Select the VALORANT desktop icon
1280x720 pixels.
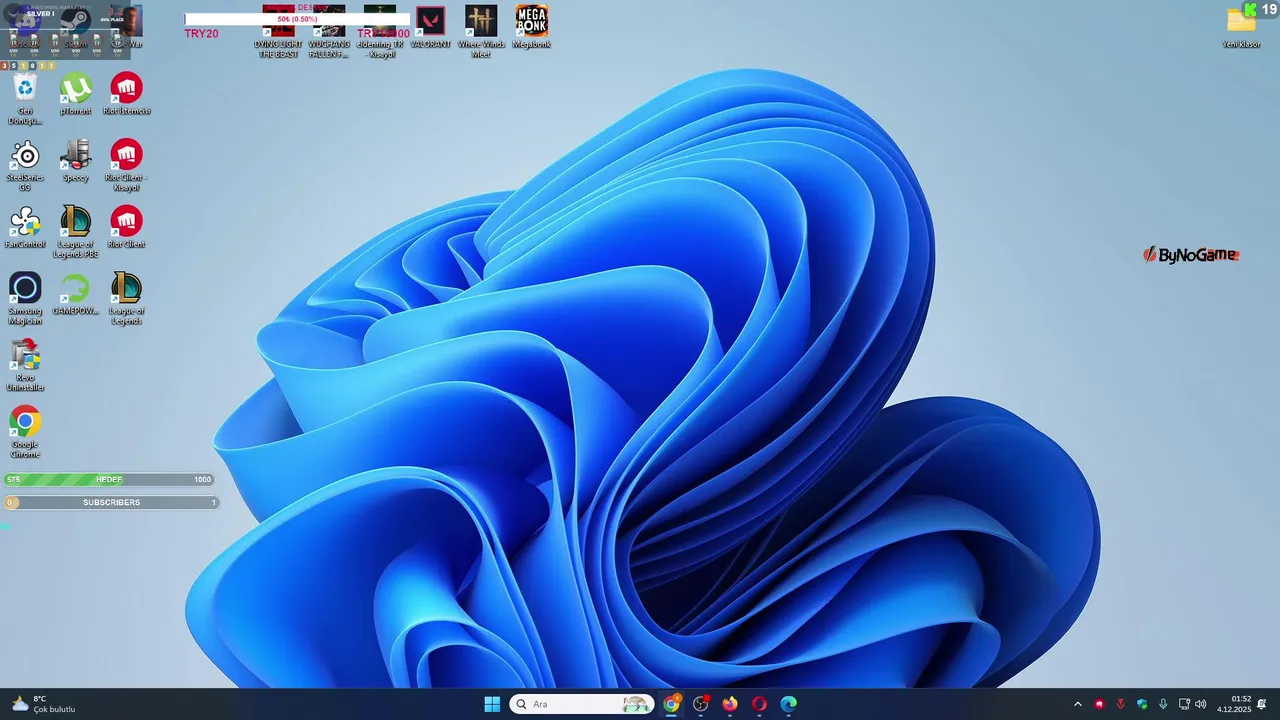point(430,27)
